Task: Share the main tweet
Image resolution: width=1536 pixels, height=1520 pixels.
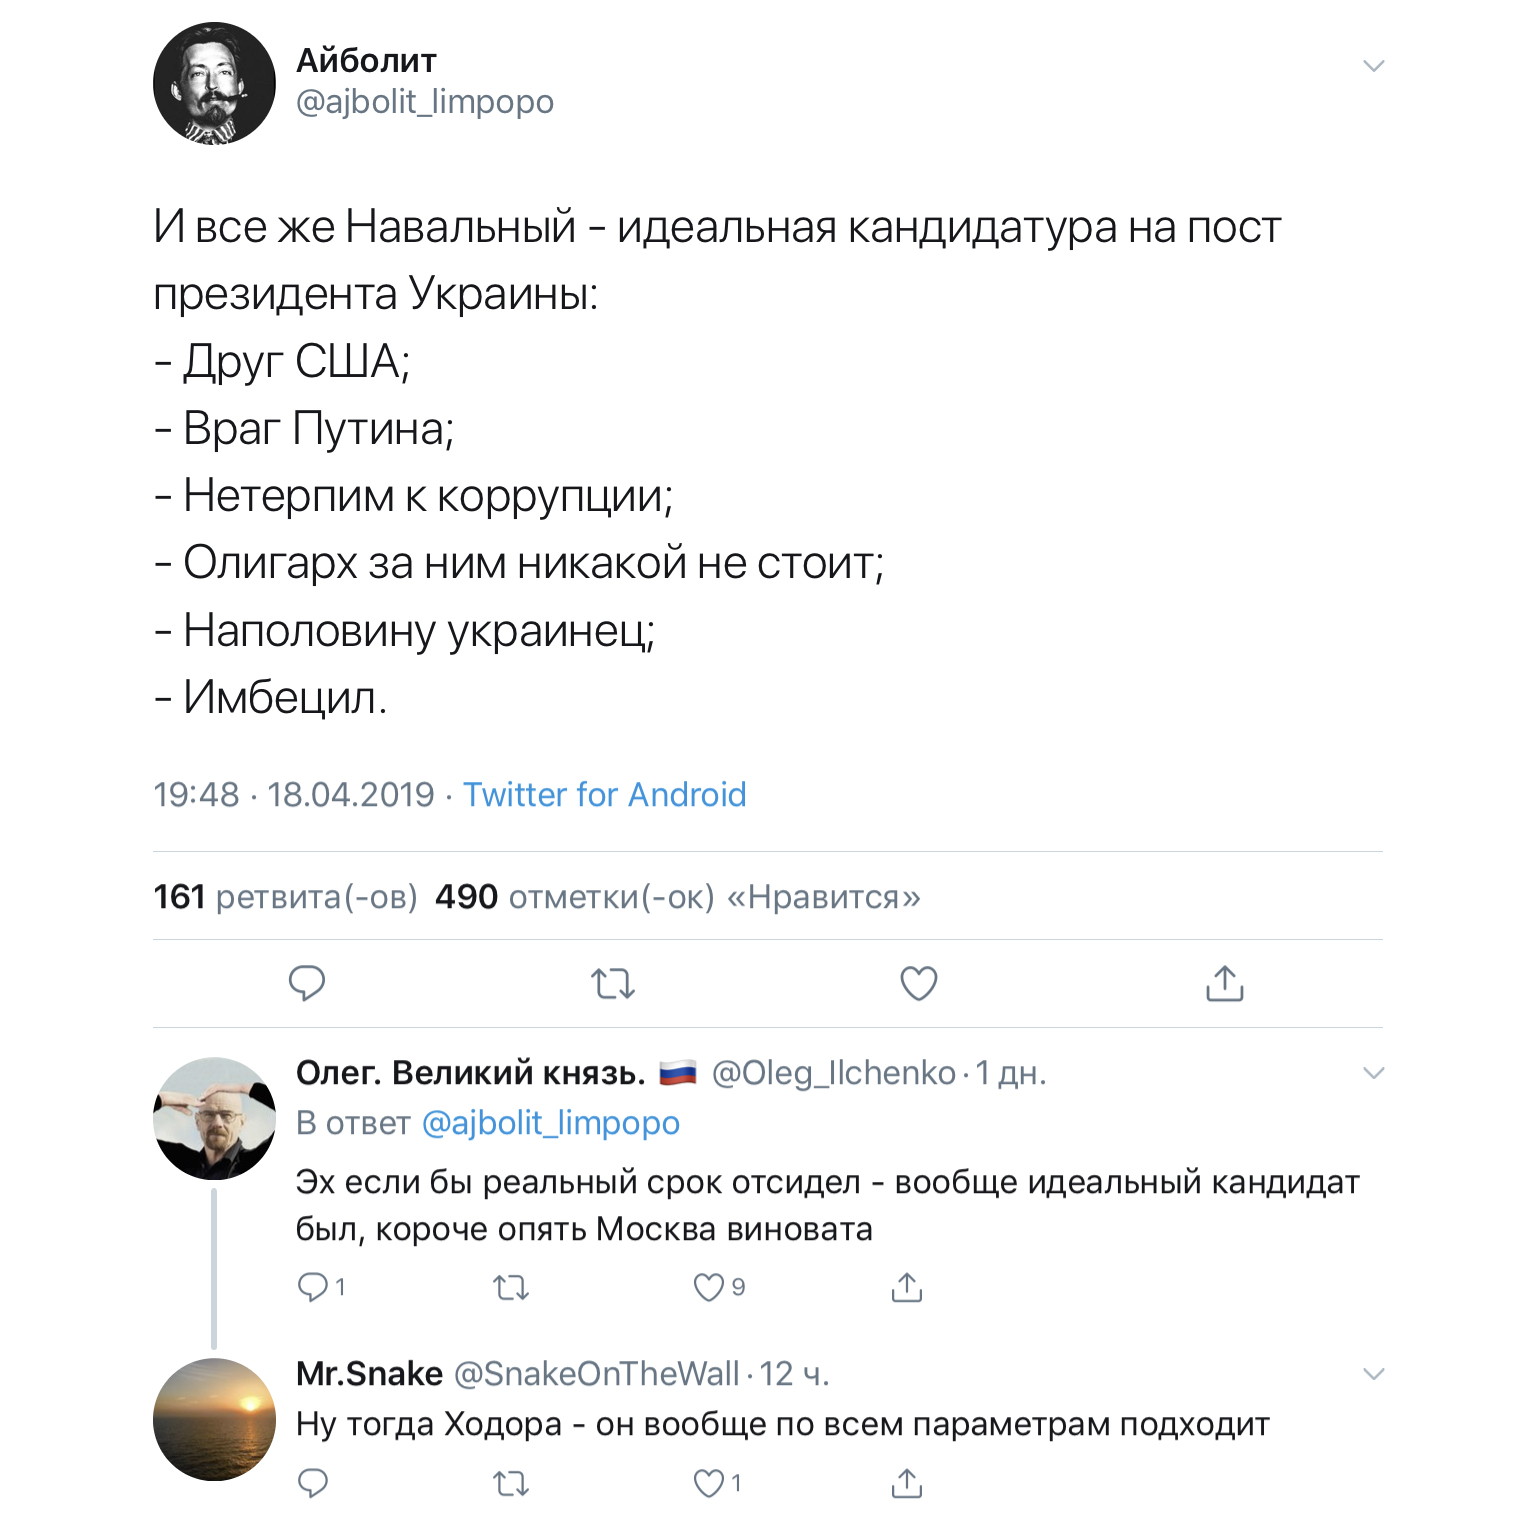Action: coord(1224,983)
